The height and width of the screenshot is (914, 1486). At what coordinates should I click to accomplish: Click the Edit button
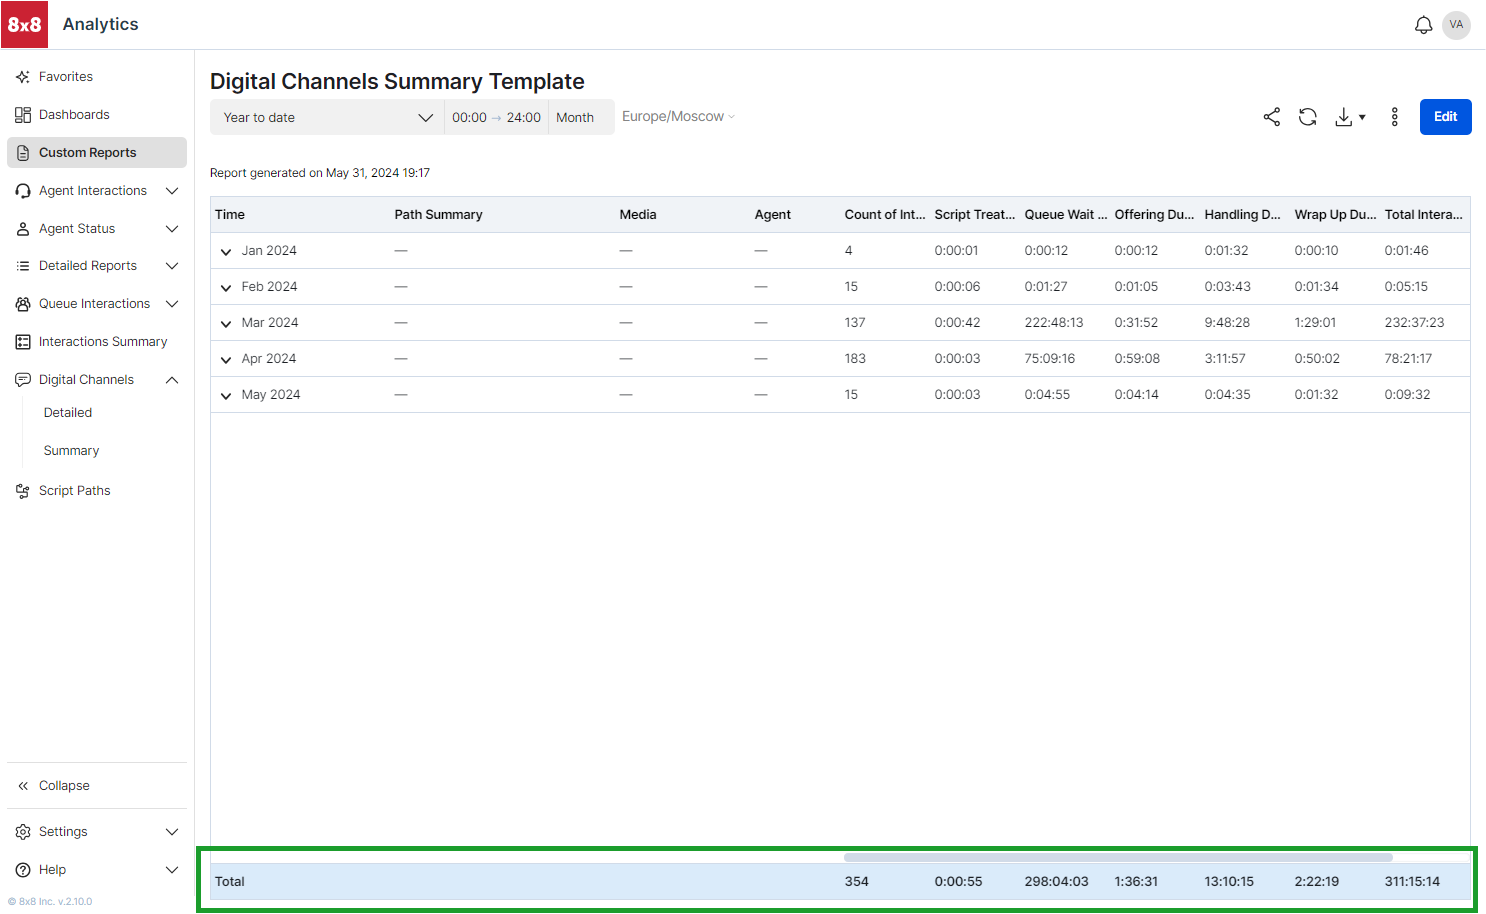(1445, 117)
